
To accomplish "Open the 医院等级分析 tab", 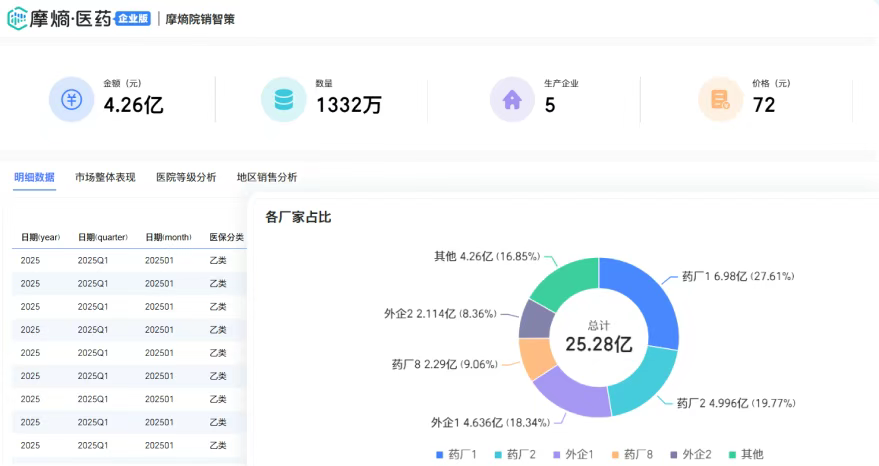I will point(186,177).
